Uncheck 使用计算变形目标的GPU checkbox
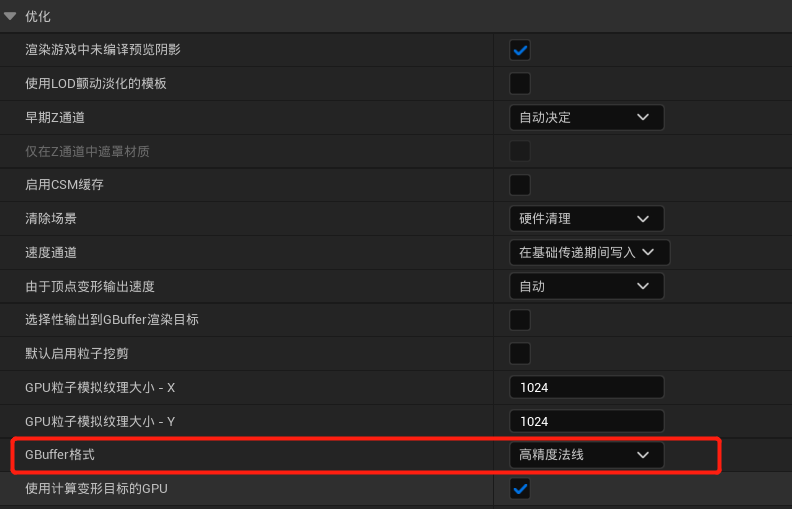Screen dimensions: 792x509 click(520, 489)
